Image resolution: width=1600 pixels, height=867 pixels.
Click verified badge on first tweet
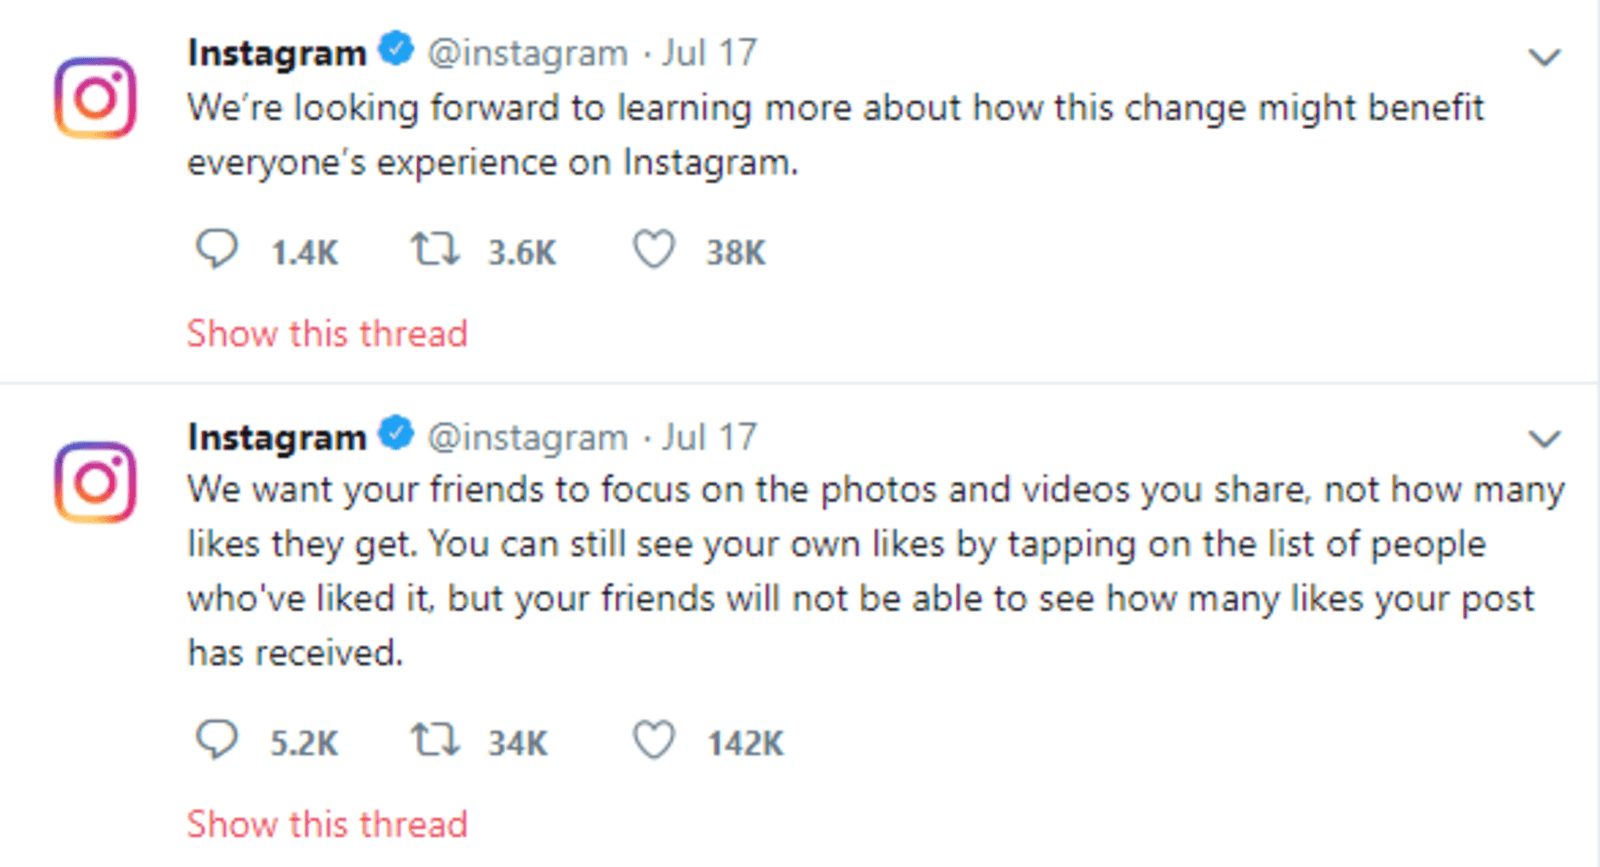coord(397,49)
